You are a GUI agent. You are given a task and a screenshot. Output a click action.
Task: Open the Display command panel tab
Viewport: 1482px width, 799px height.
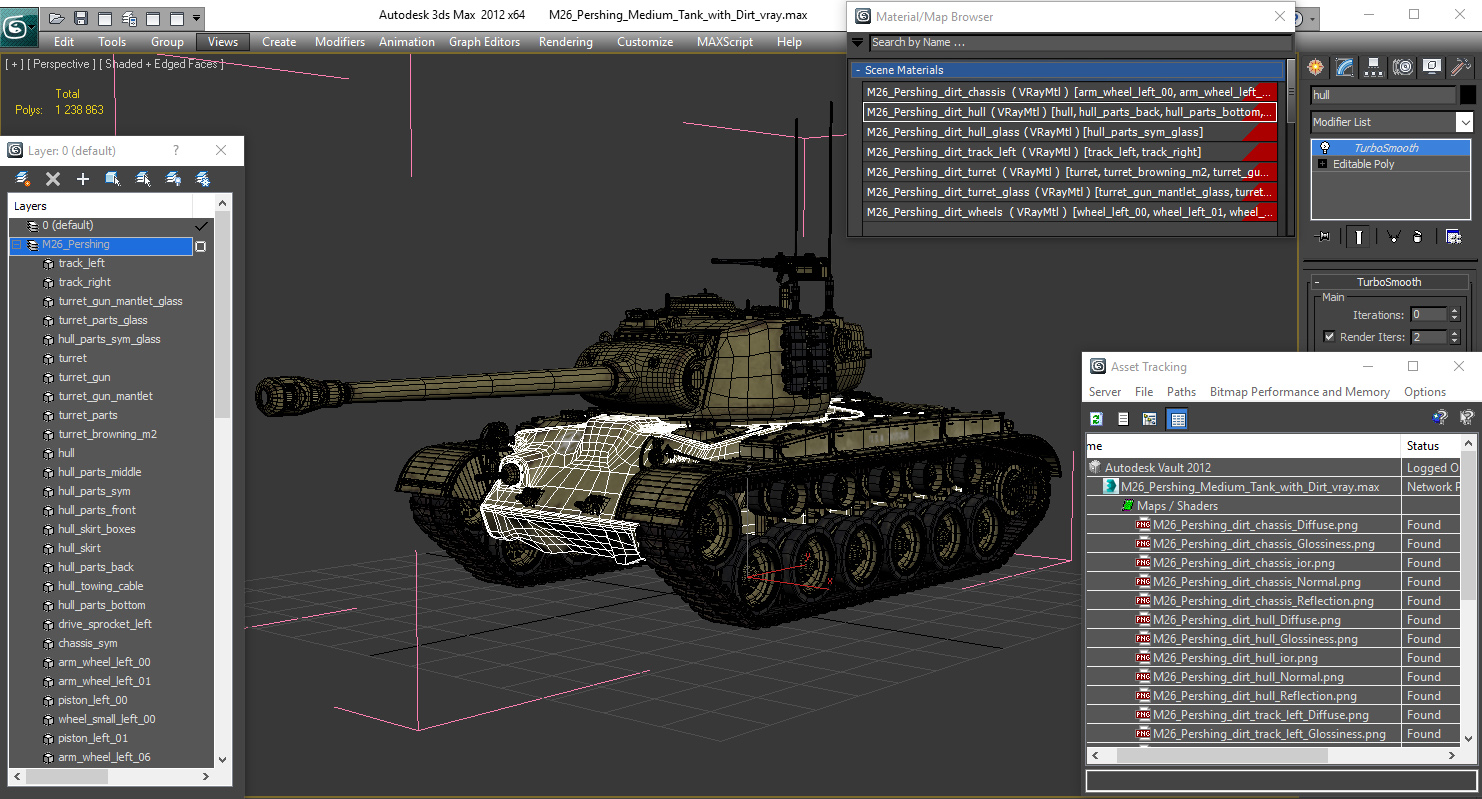point(1432,67)
